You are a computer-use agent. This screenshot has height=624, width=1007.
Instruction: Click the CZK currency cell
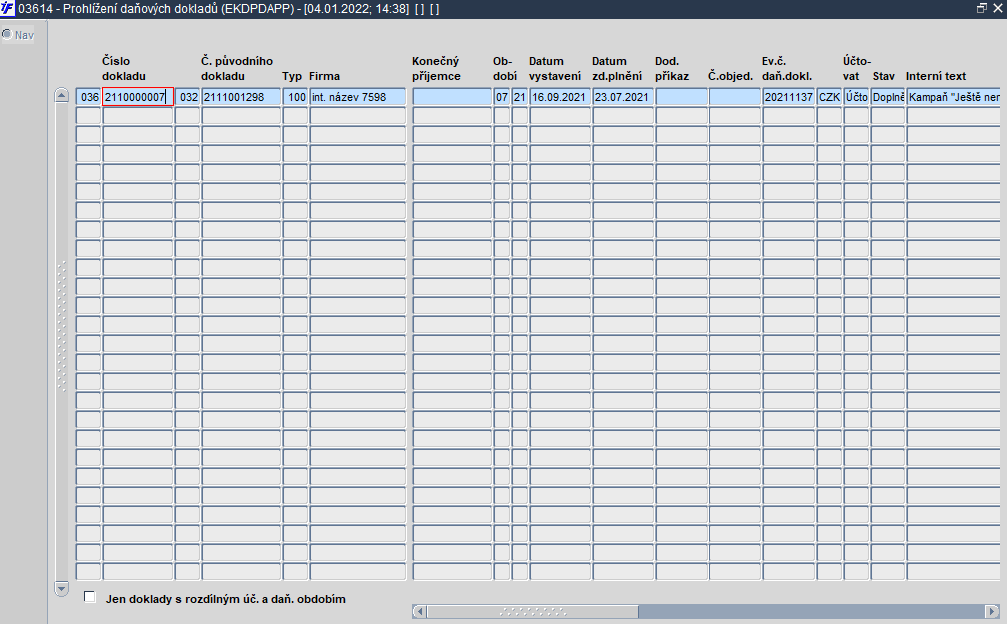point(829,97)
